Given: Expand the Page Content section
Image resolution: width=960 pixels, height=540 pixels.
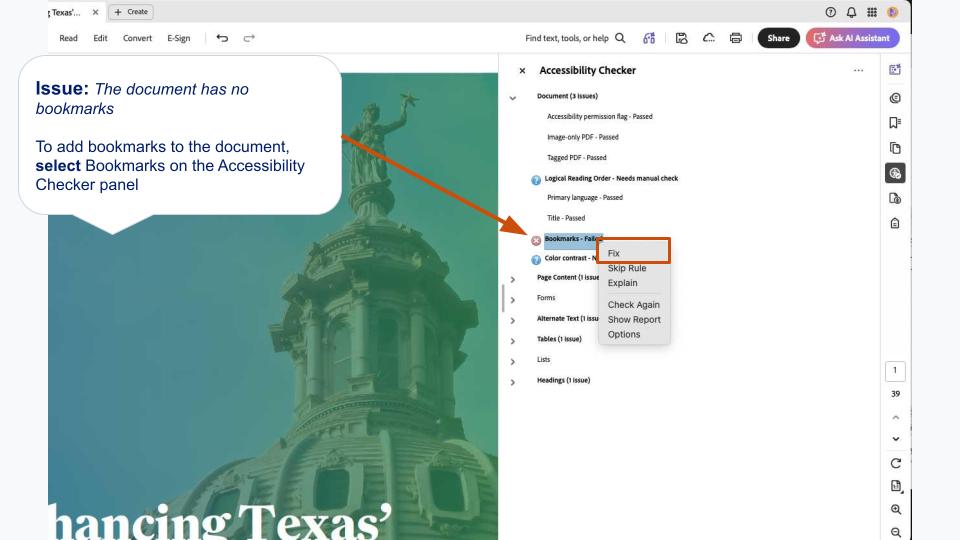Looking at the screenshot, I should tap(513, 279).
